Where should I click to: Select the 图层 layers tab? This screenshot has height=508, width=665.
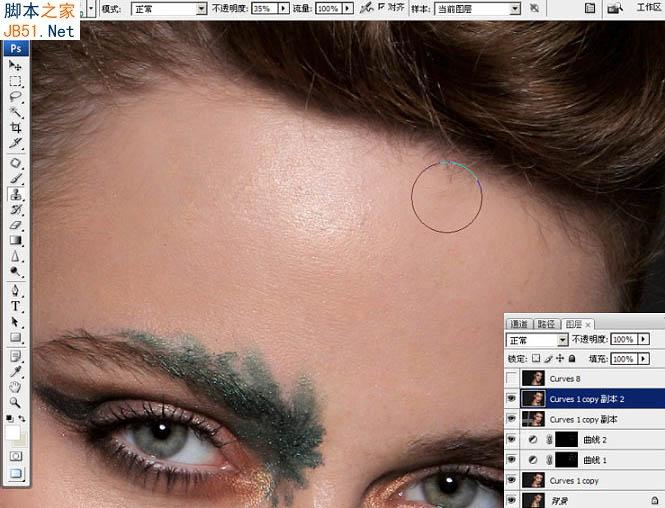coord(573,324)
